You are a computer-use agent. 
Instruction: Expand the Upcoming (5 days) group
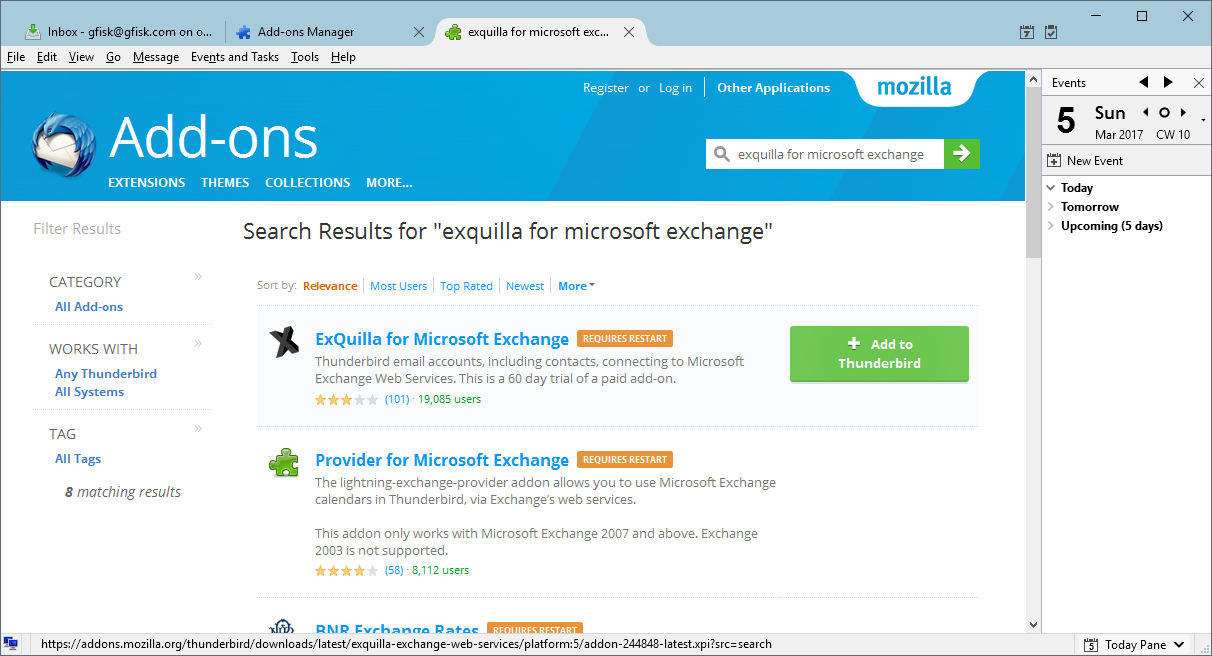1051,226
